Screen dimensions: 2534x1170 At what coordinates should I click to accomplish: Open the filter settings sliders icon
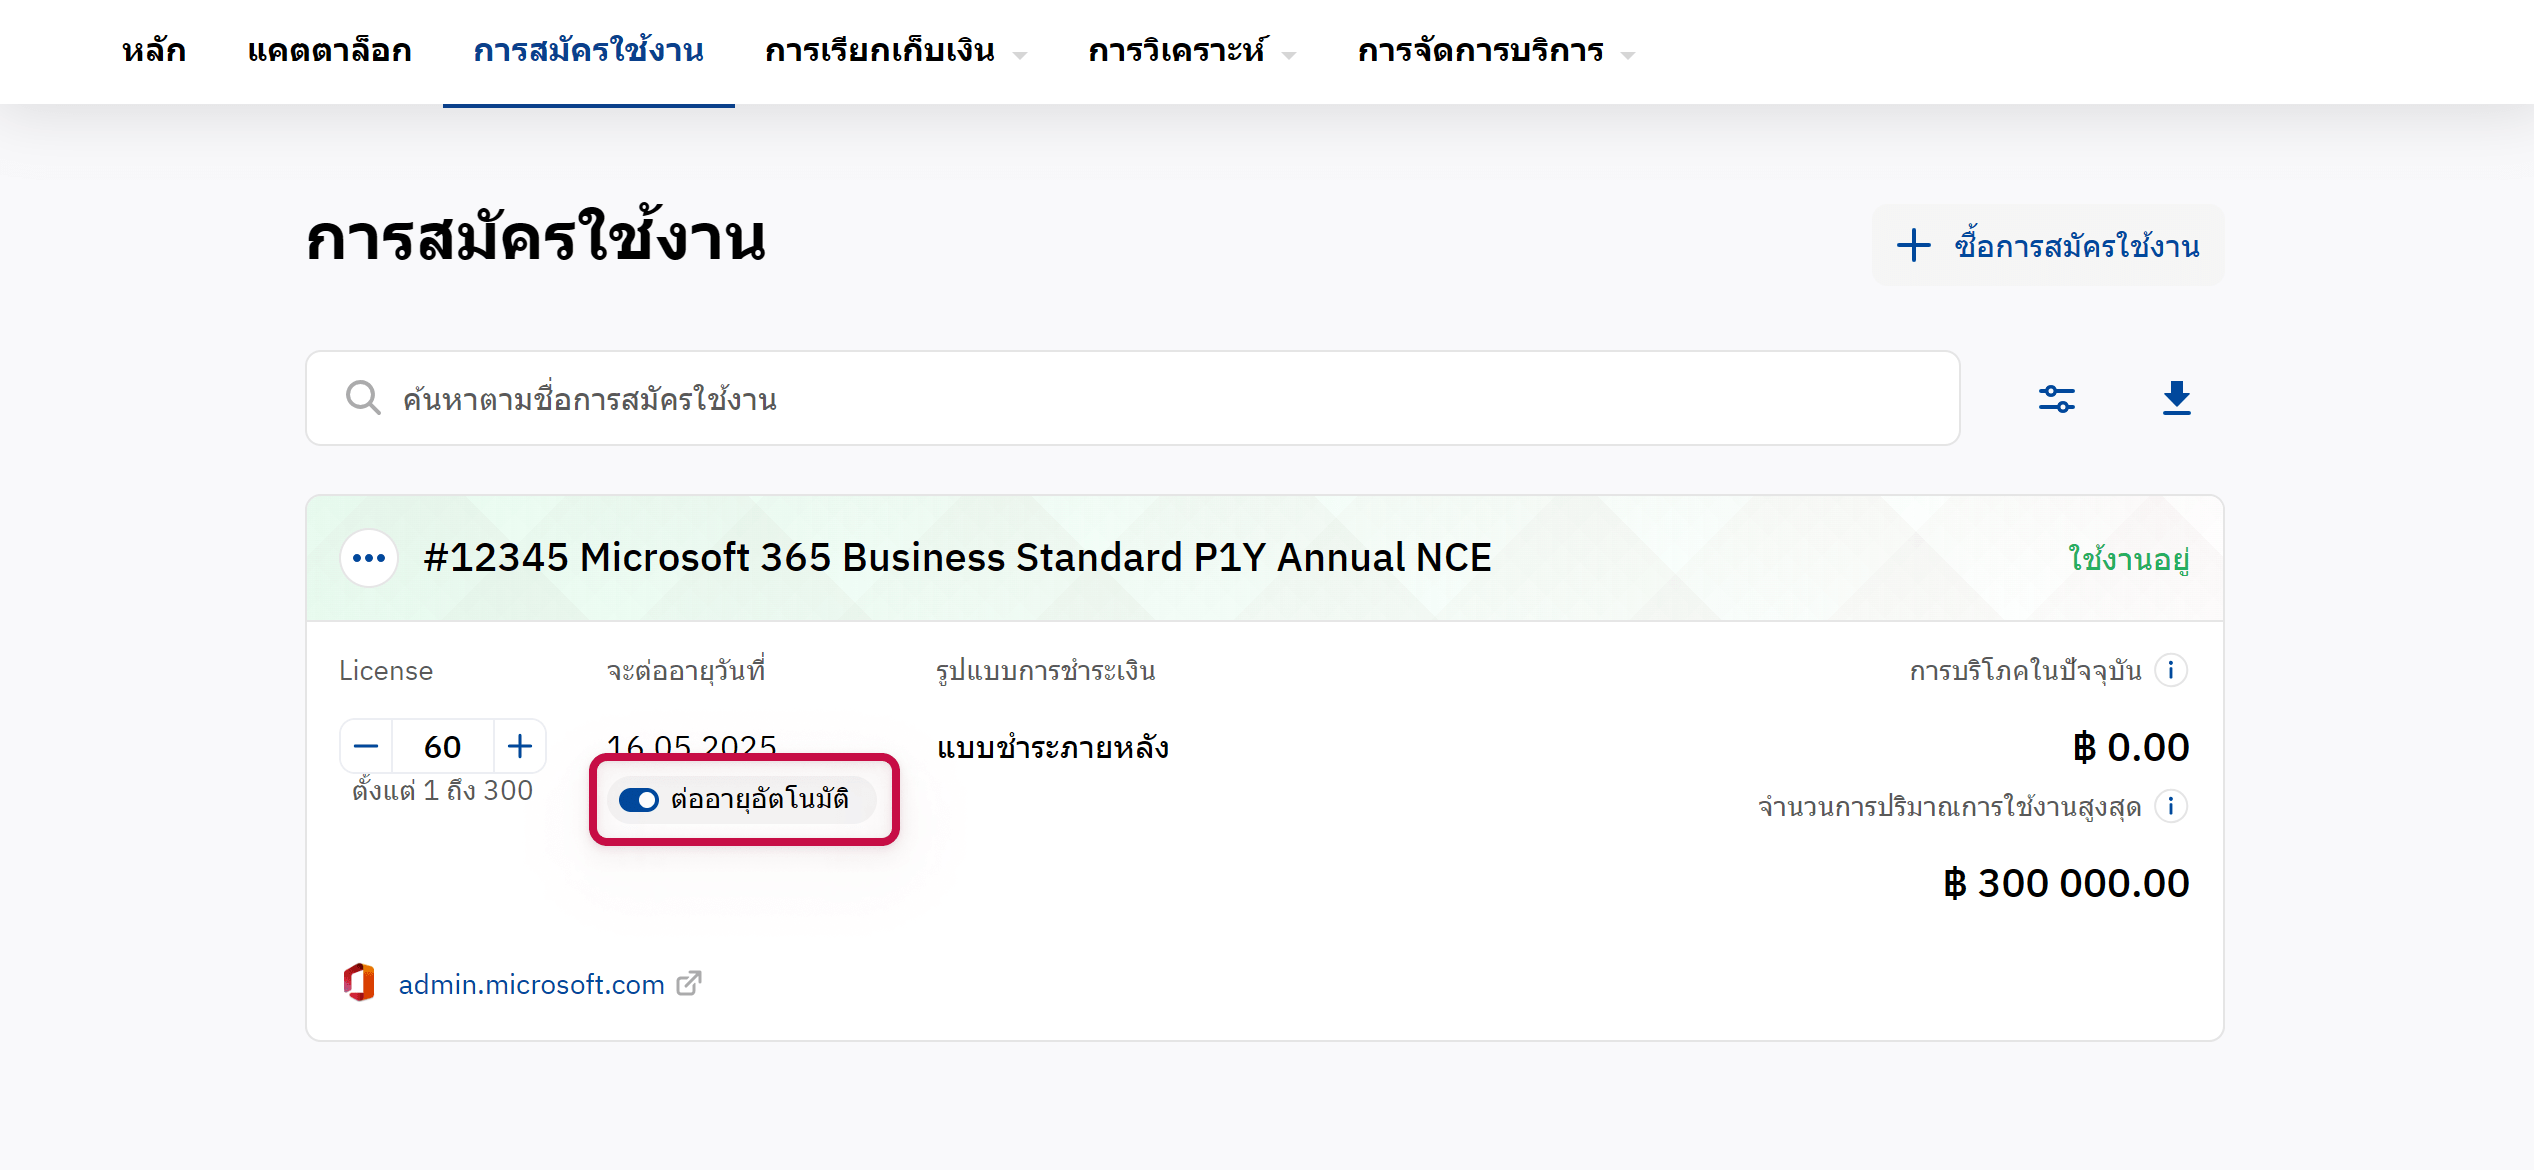pyautogui.click(x=2056, y=399)
